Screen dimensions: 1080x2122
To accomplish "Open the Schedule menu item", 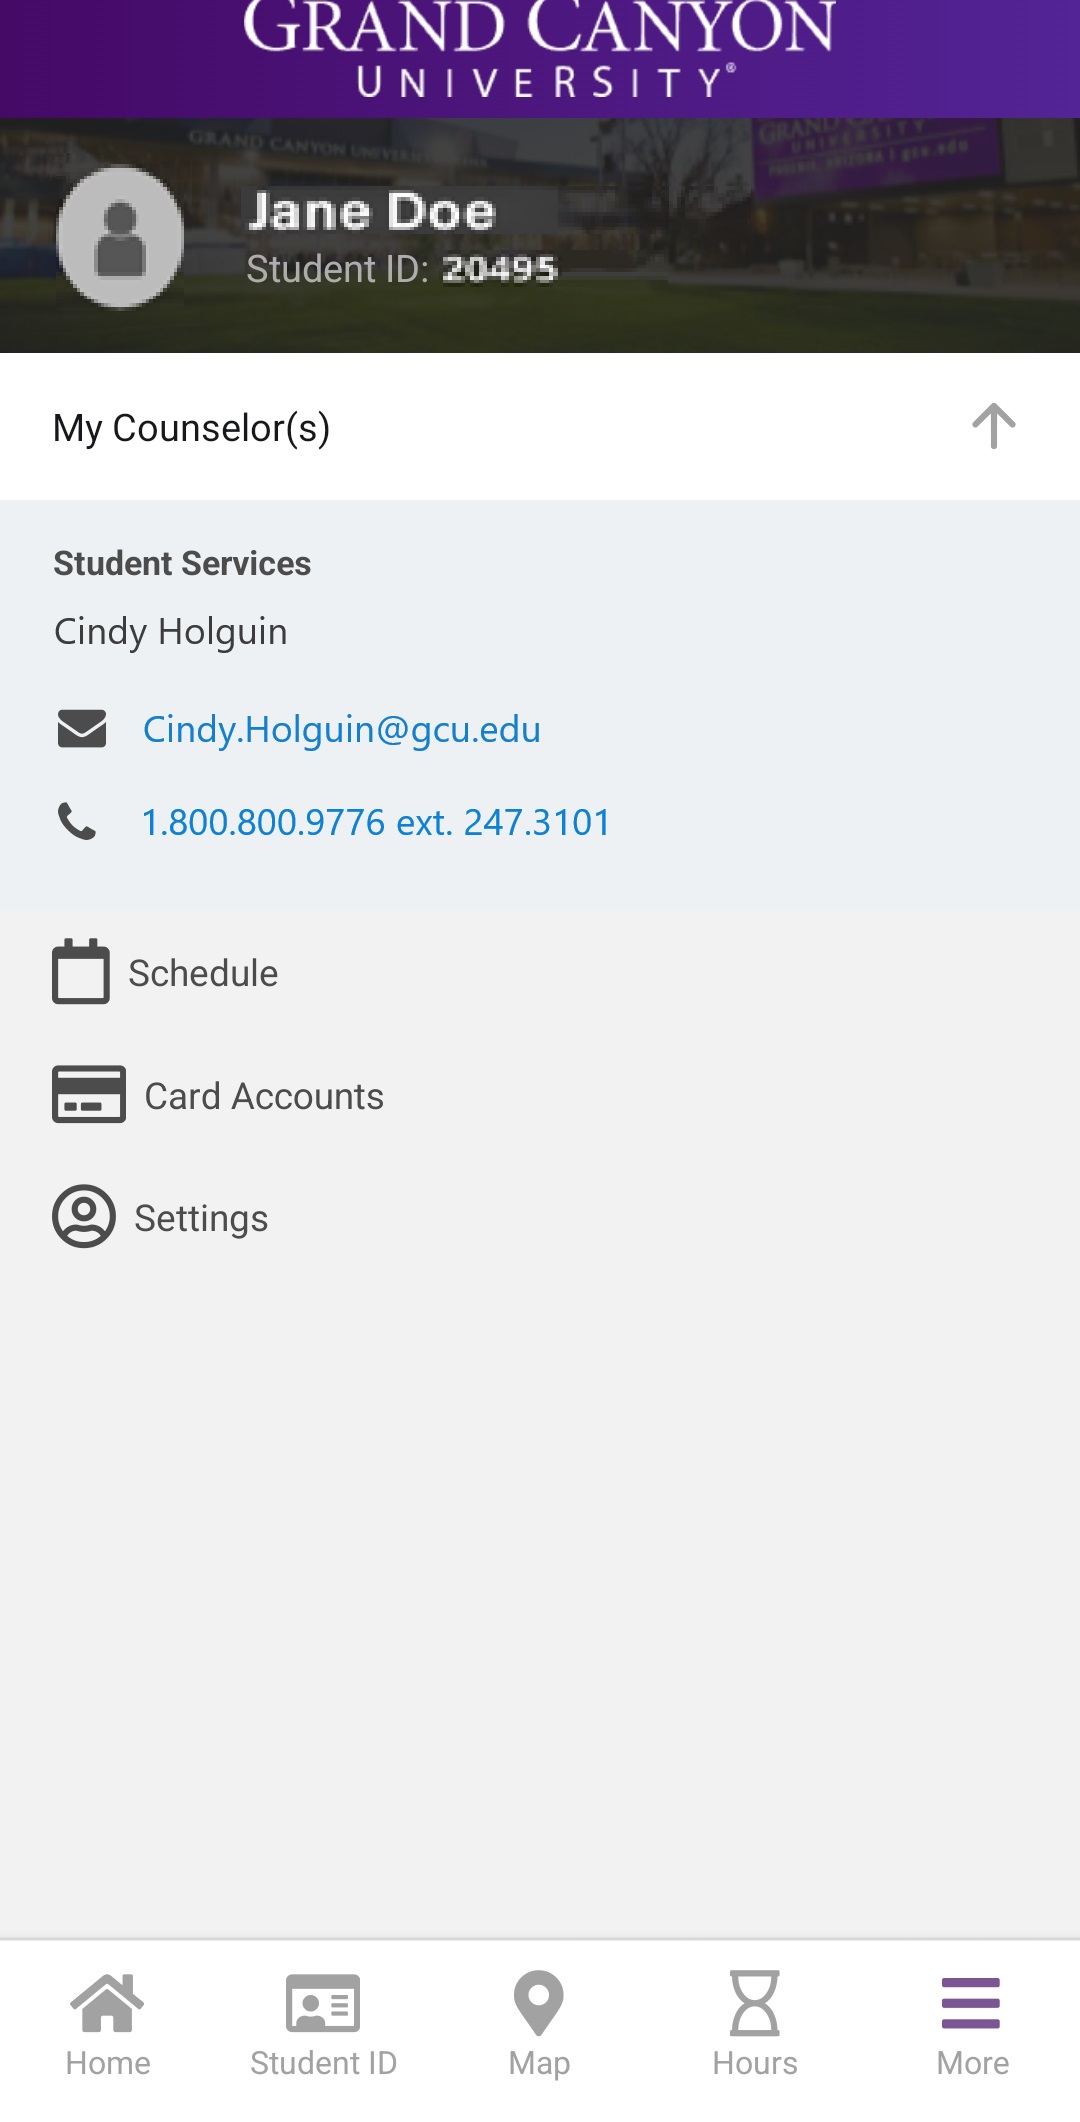I will [203, 973].
